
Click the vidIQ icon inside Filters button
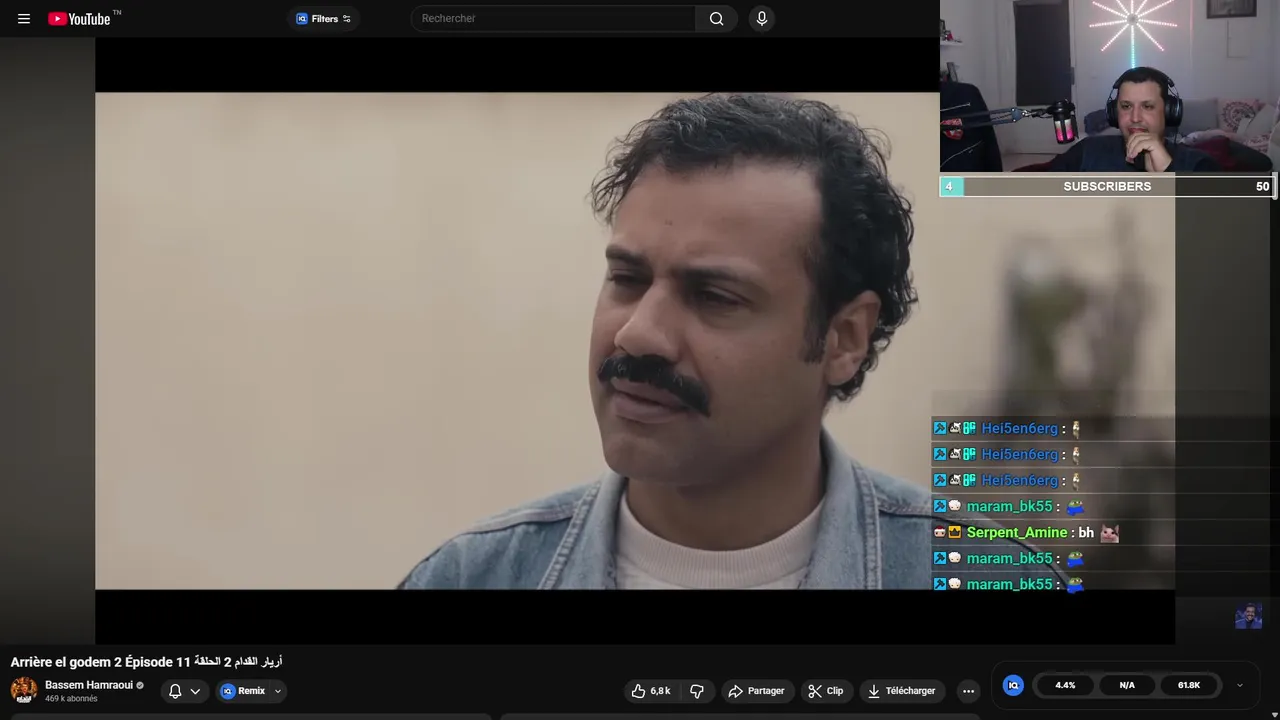pyautogui.click(x=302, y=18)
